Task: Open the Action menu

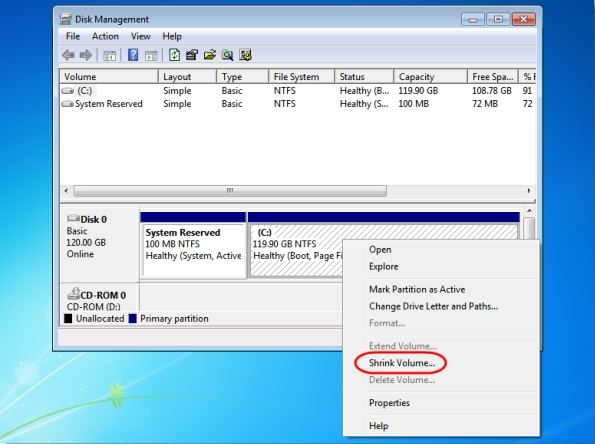Action: pos(105,36)
